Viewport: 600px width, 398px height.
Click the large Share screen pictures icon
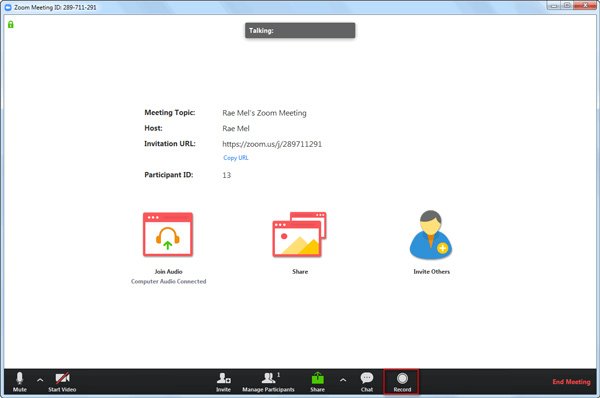click(299, 234)
